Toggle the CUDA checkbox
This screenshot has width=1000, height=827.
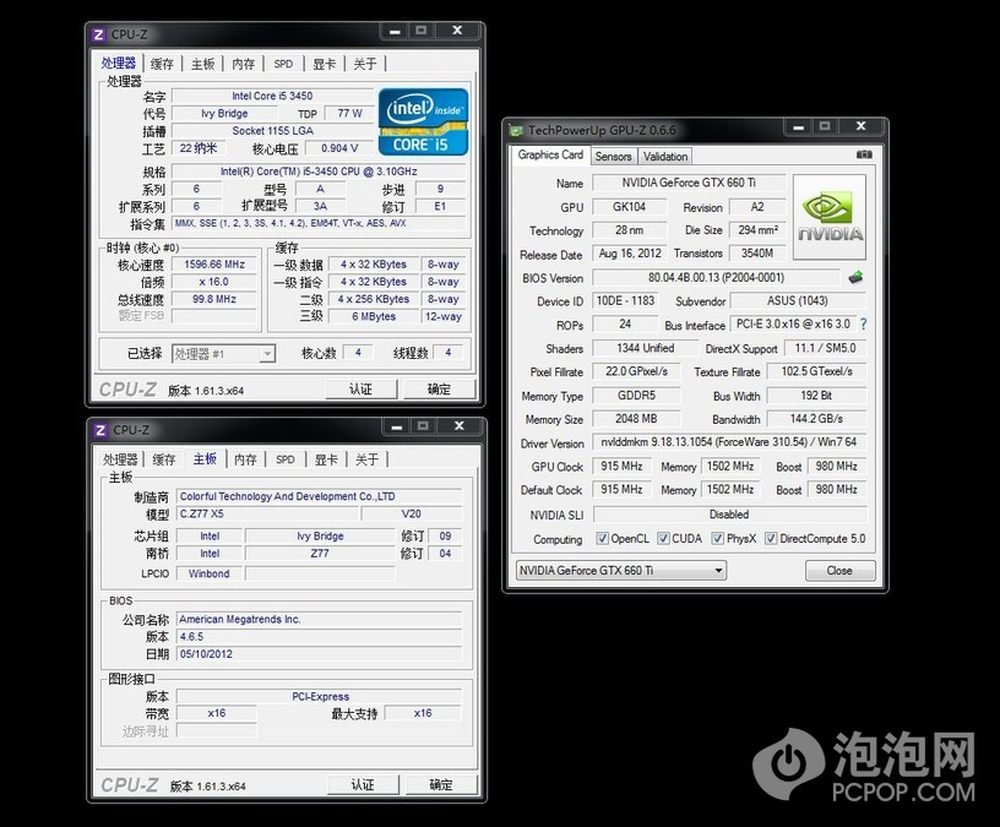pyautogui.click(x=663, y=539)
